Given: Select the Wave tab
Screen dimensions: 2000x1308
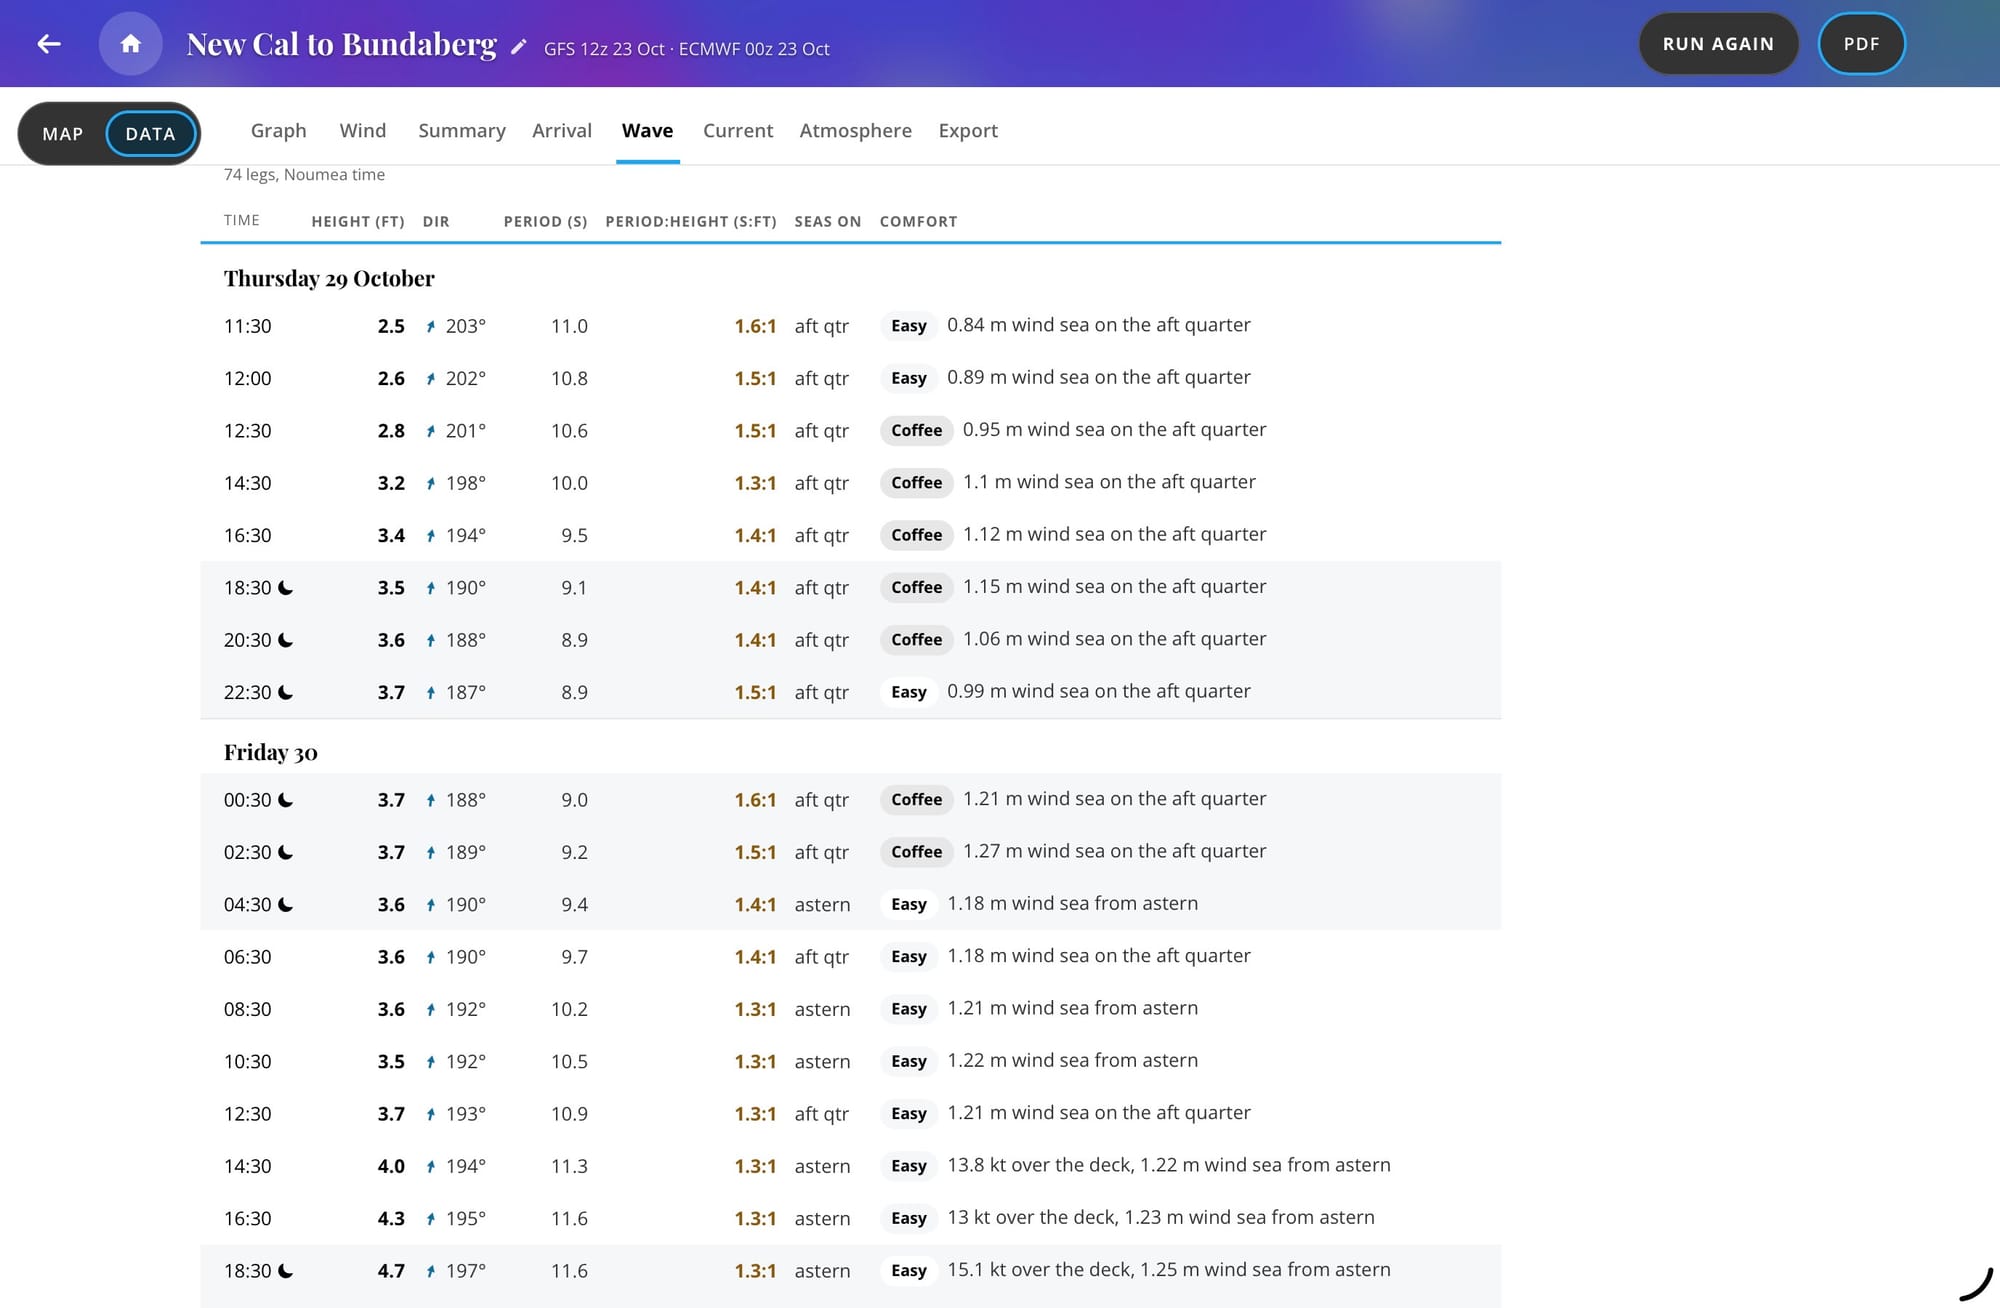Looking at the screenshot, I should (x=647, y=130).
